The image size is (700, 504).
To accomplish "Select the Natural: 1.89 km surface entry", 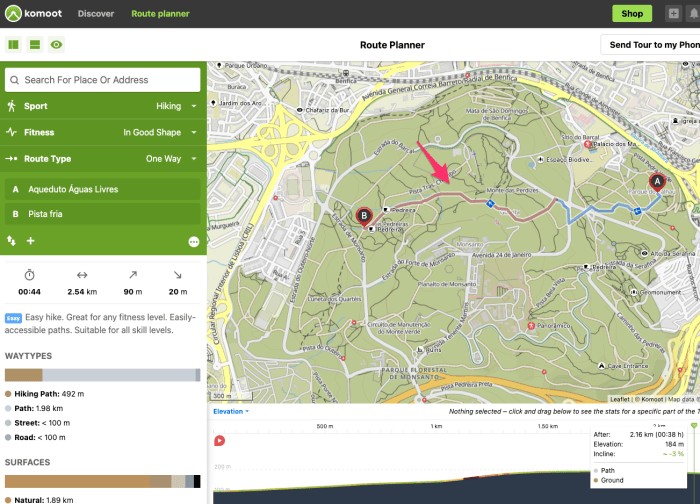I will tap(39, 500).
